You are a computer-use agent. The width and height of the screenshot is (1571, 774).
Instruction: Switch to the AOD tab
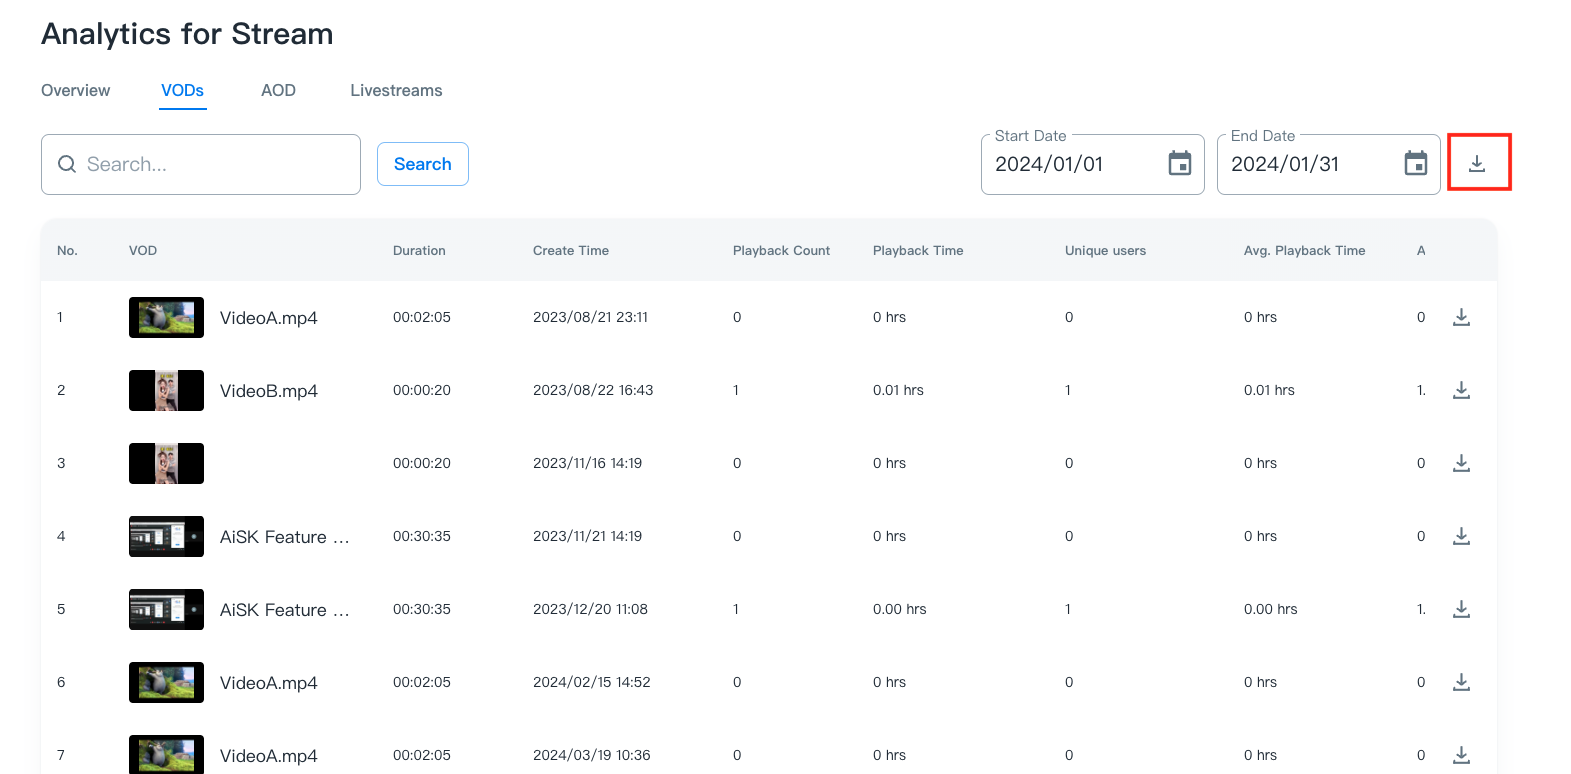pos(278,90)
